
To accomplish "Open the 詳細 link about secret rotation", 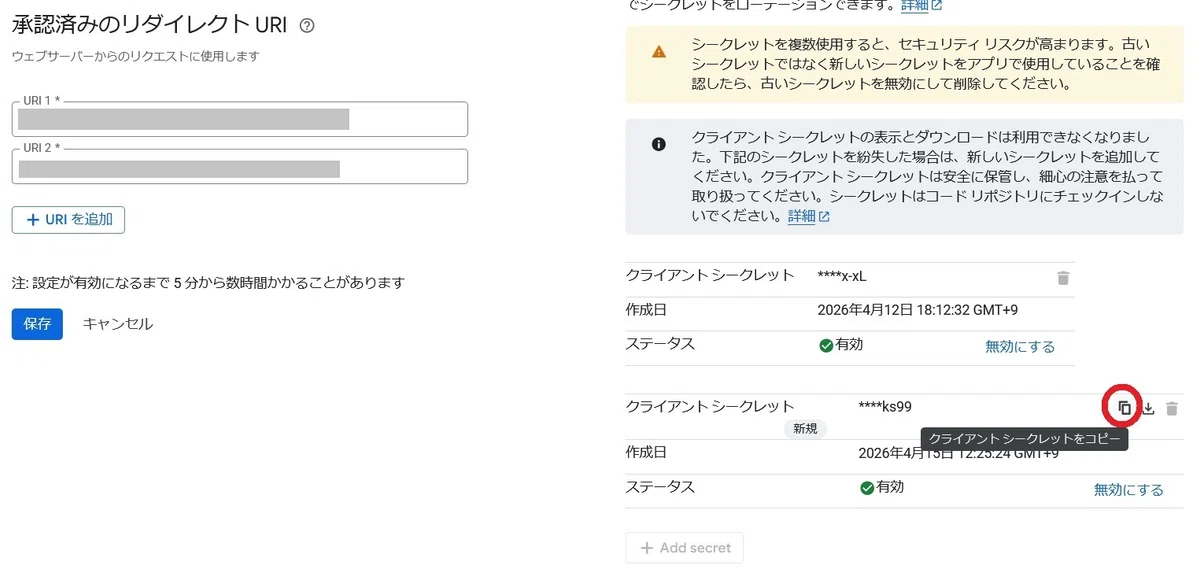I will click(x=921, y=6).
